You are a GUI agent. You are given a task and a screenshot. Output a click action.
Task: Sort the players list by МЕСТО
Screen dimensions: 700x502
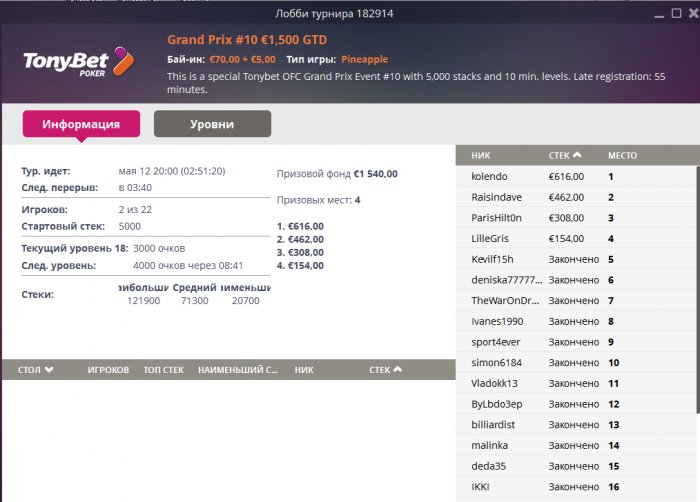click(x=622, y=155)
